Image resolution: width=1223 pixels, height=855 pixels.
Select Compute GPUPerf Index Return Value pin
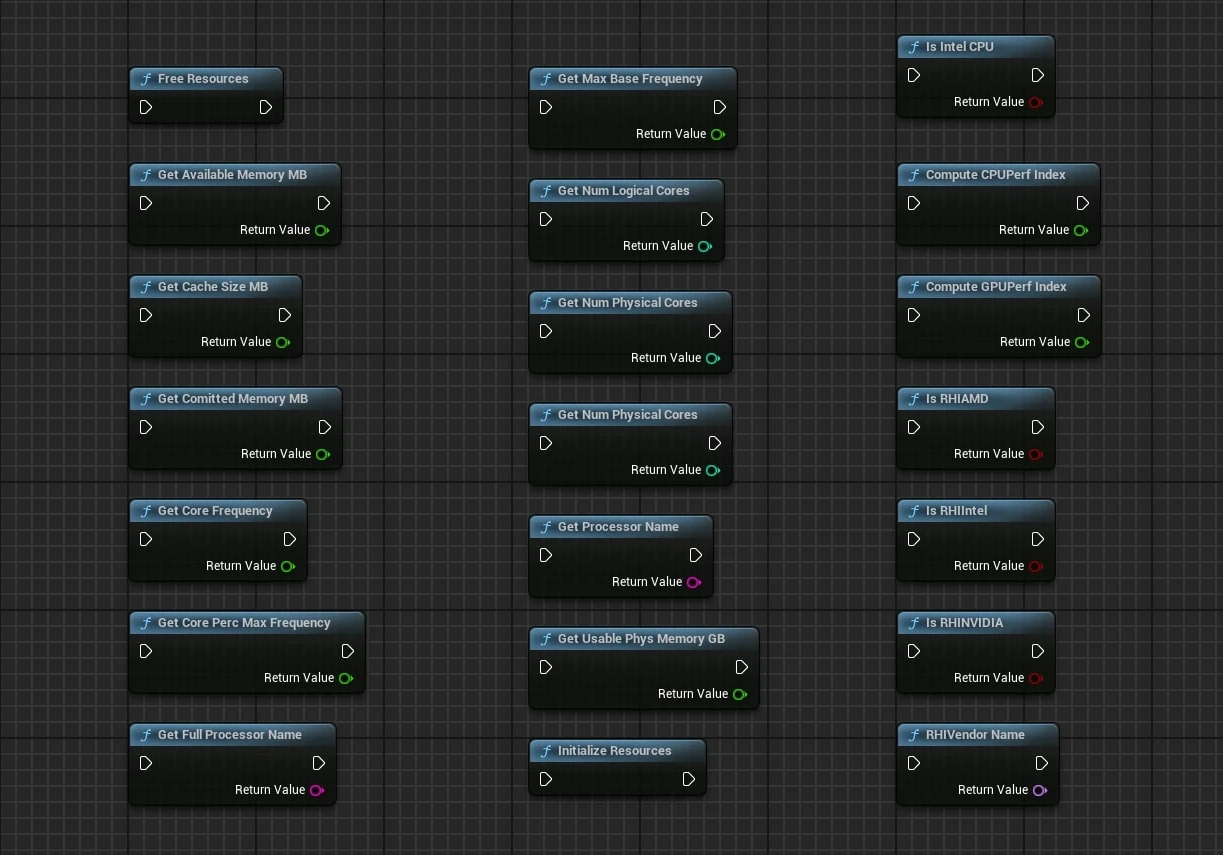[x=1082, y=342]
